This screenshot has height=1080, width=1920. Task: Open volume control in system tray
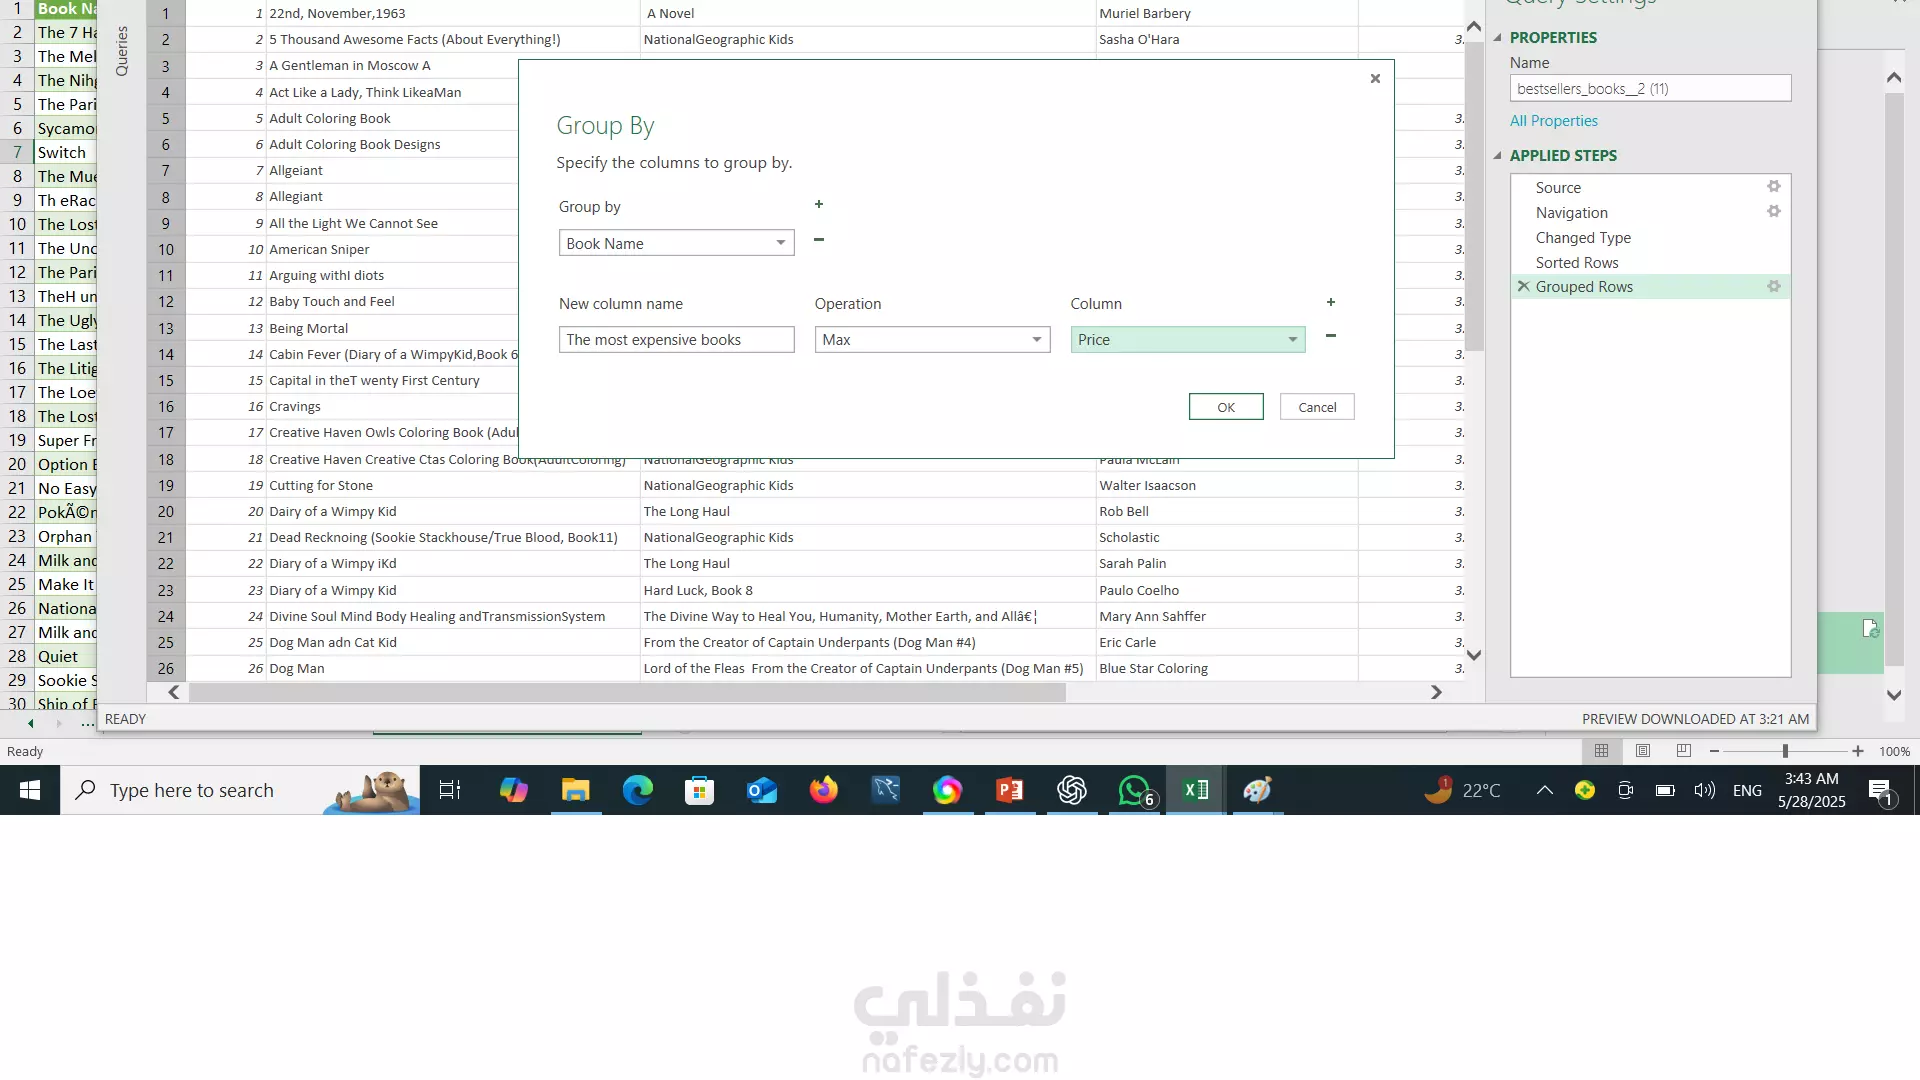1704,790
